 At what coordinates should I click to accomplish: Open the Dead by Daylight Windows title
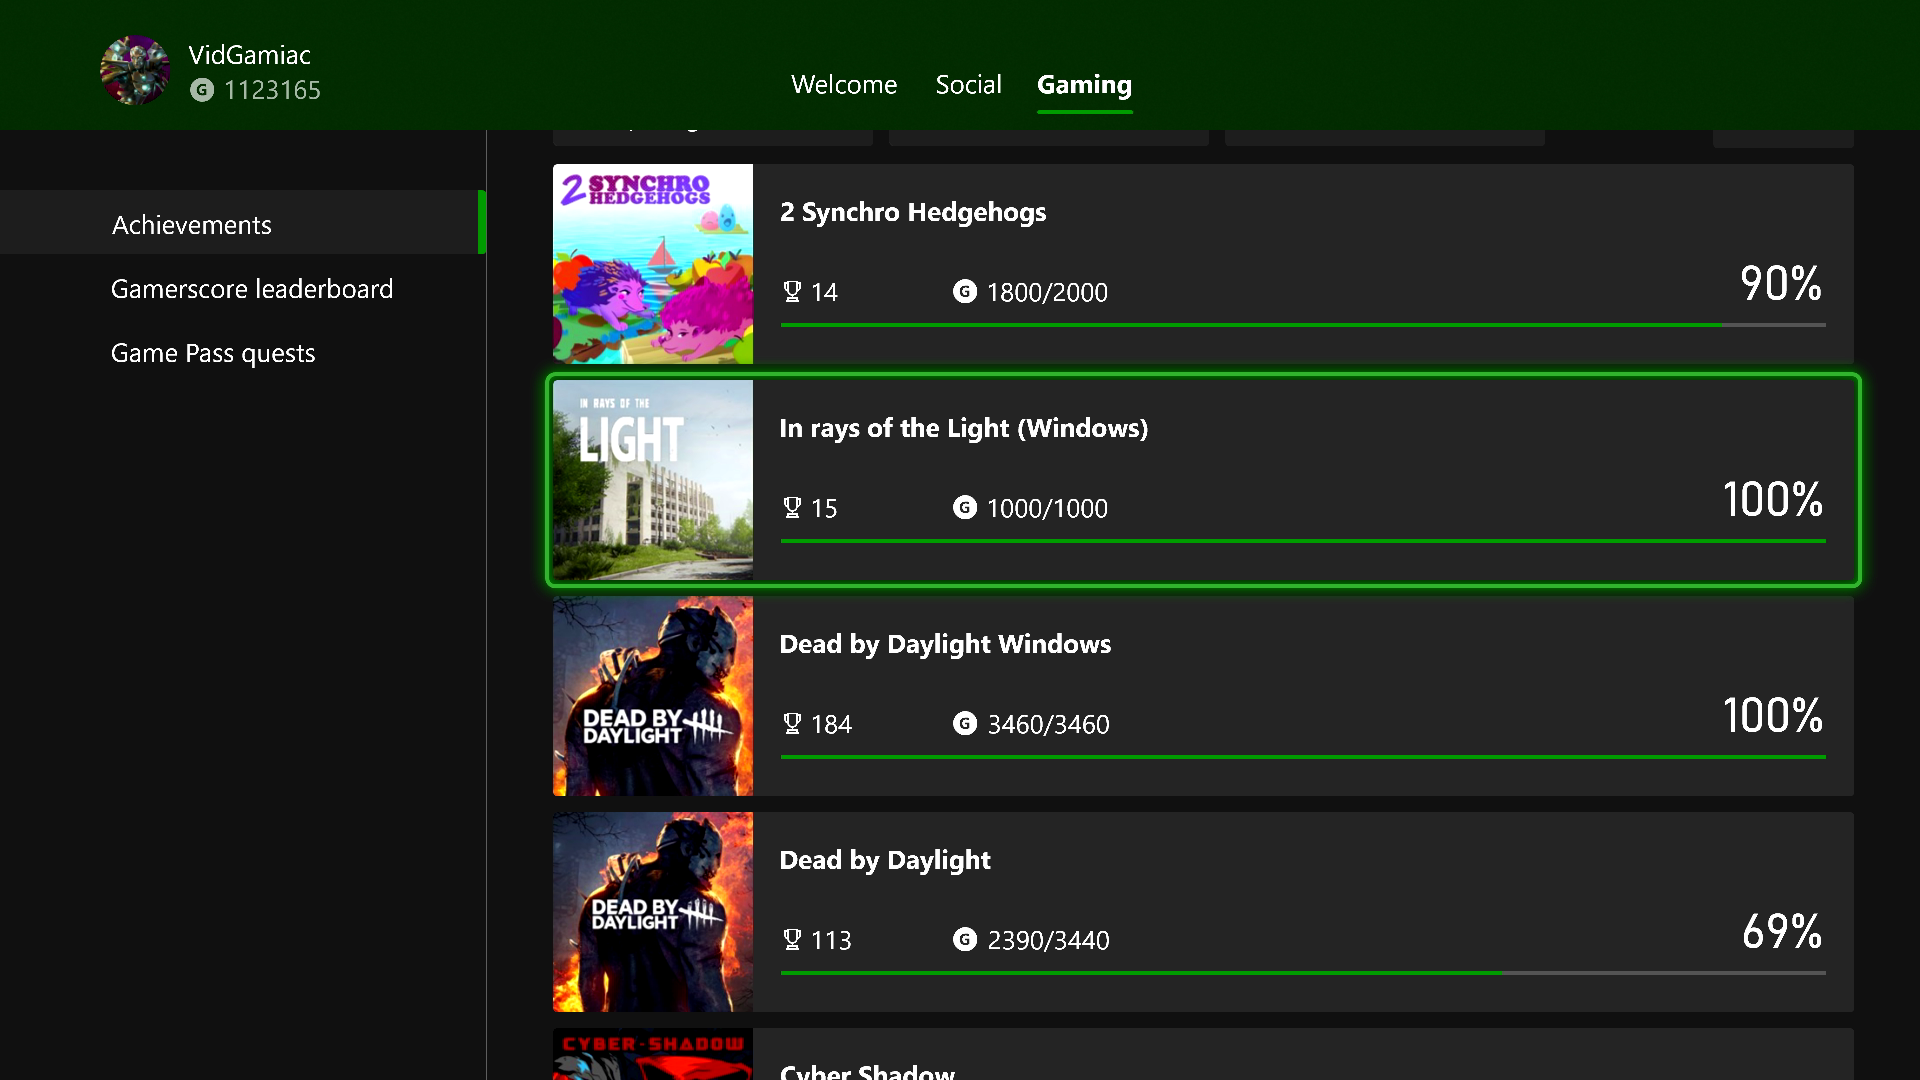click(945, 644)
